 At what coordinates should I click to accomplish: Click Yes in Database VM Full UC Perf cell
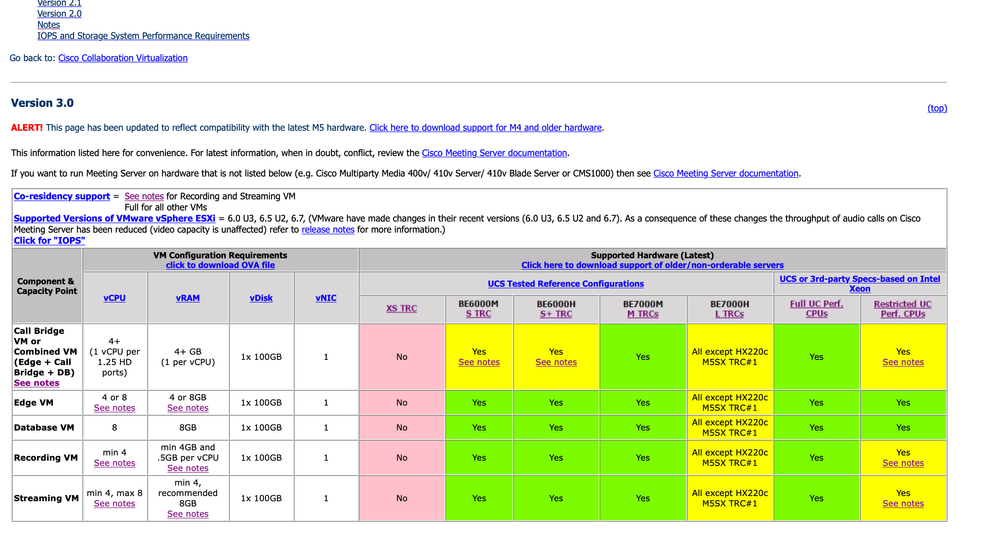(817, 428)
